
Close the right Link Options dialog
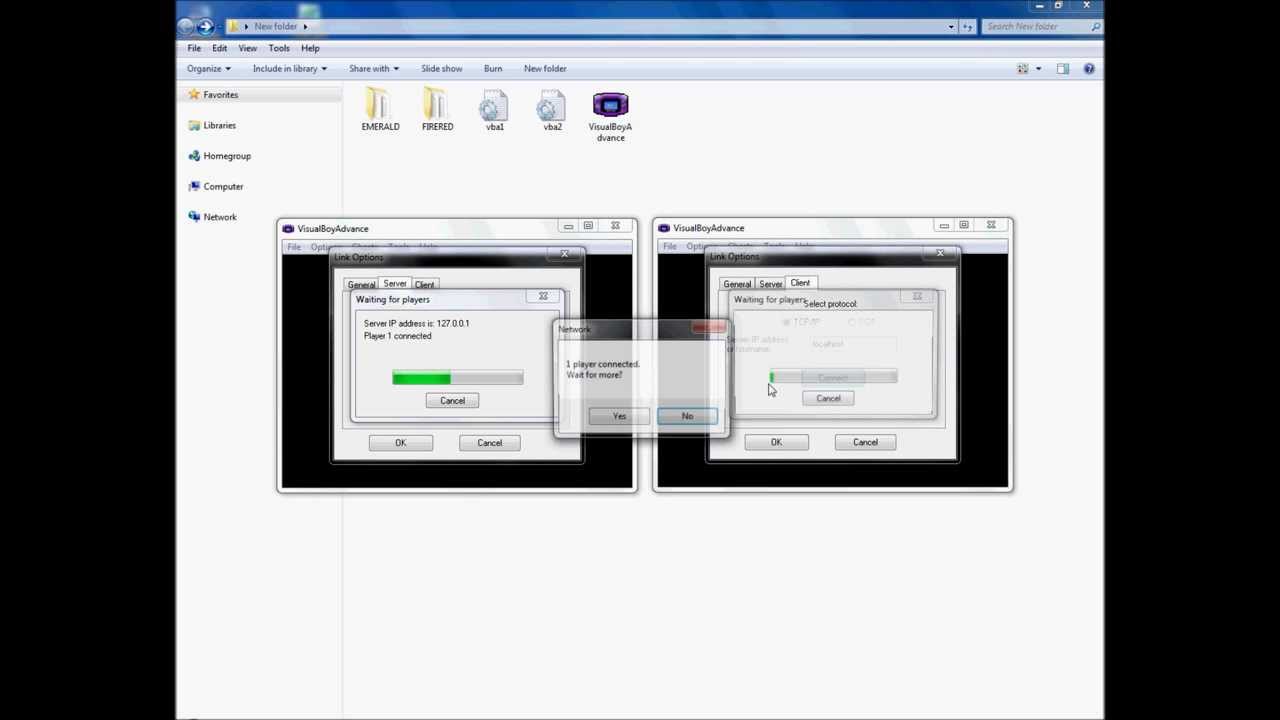pos(940,253)
